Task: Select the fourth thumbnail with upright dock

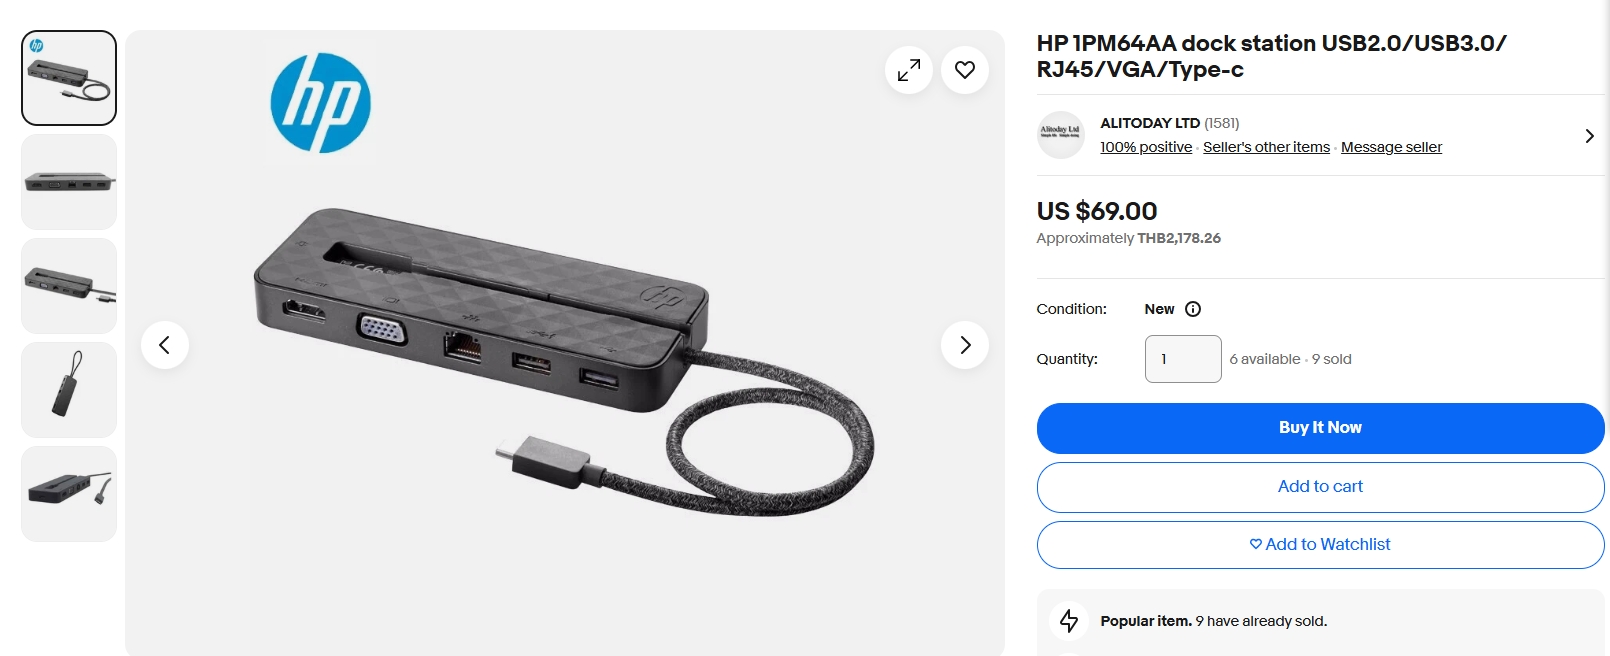Action: [x=69, y=390]
